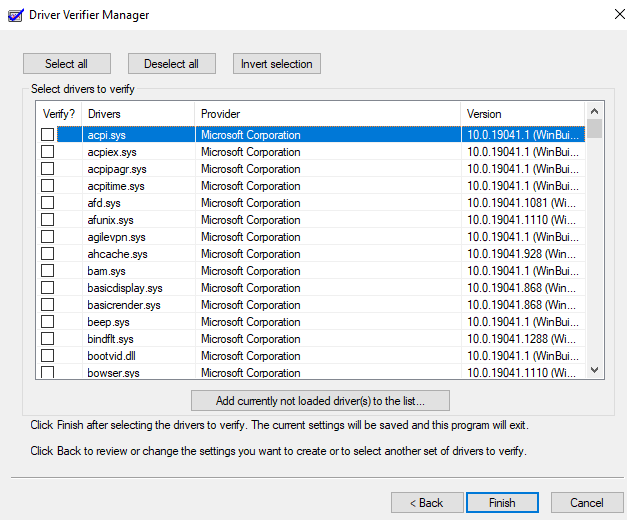Image resolution: width=627 pixels, height=520 pixels.
Task: Click the scrollbar up arrow in driver list
Action: [x=594, y=109]
